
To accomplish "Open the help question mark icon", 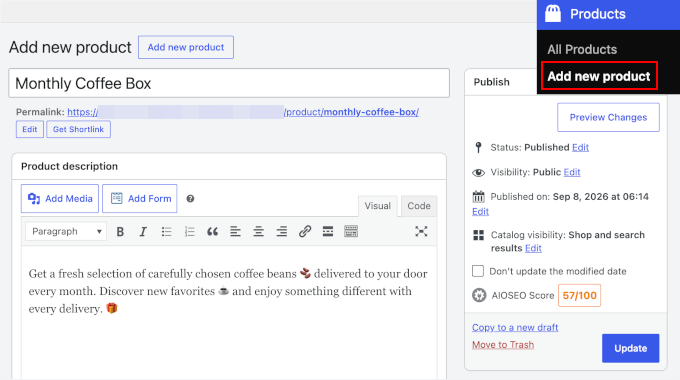I will (x=190, y=199).
